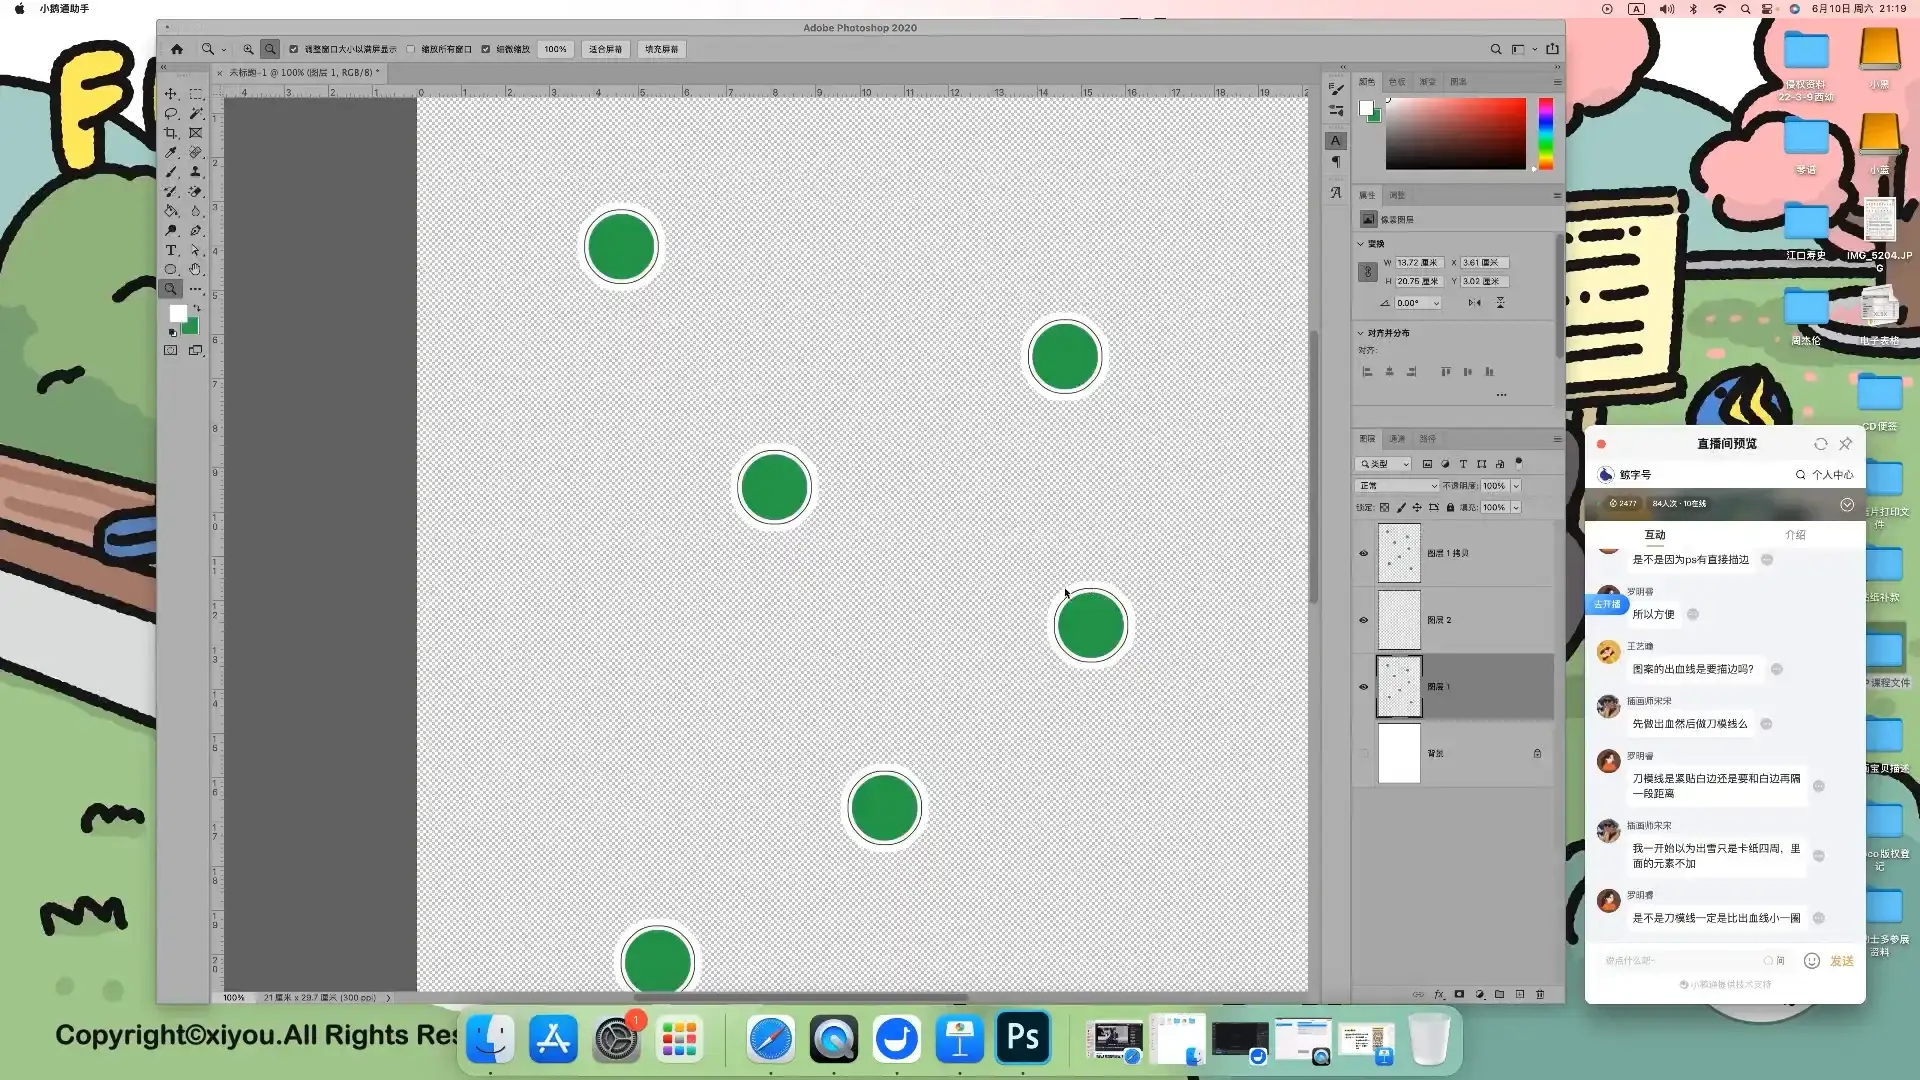Select the Paint Bucket tool
Screen dimensions: 1920x1080
171,211
